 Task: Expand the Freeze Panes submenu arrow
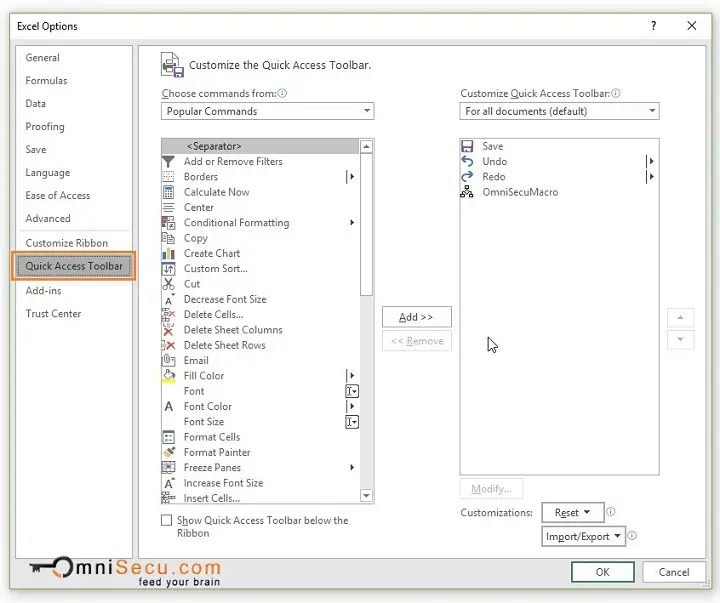click(352, 468)
